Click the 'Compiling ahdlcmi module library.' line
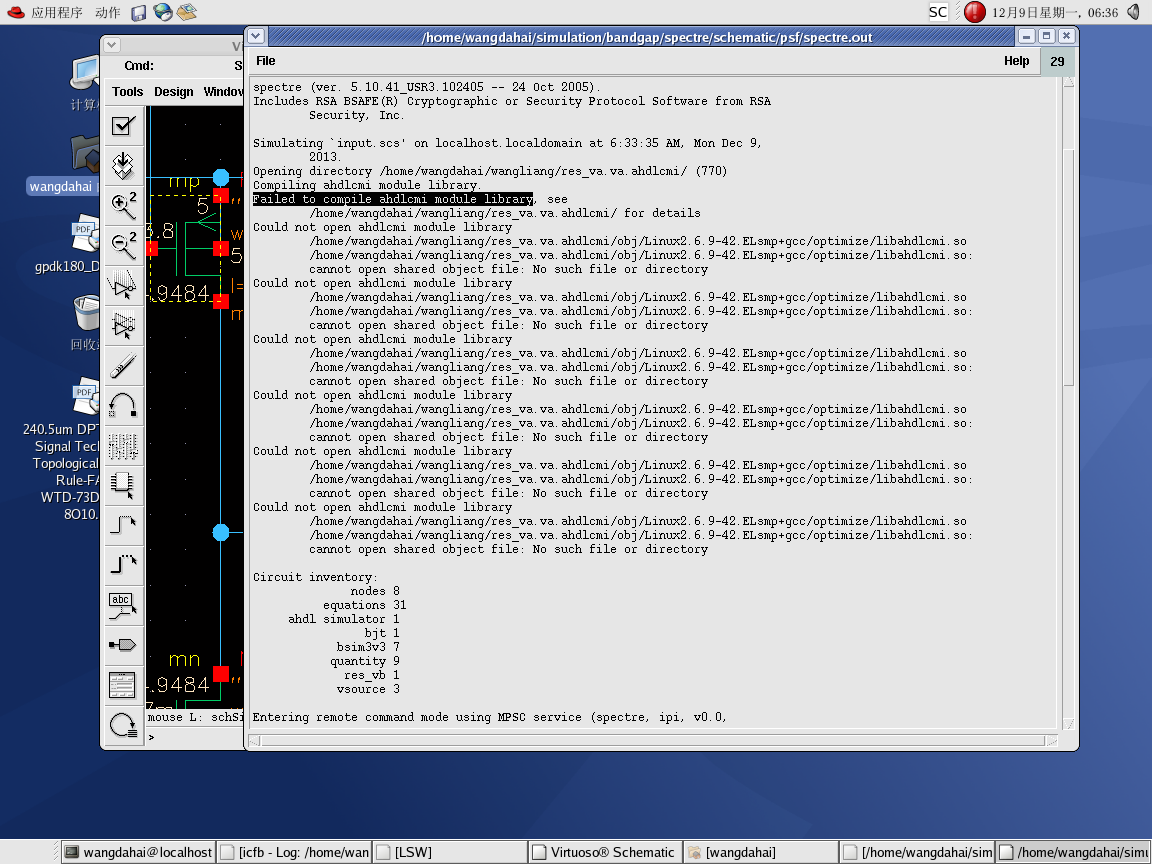1152x864 pixels. point(367,185)
